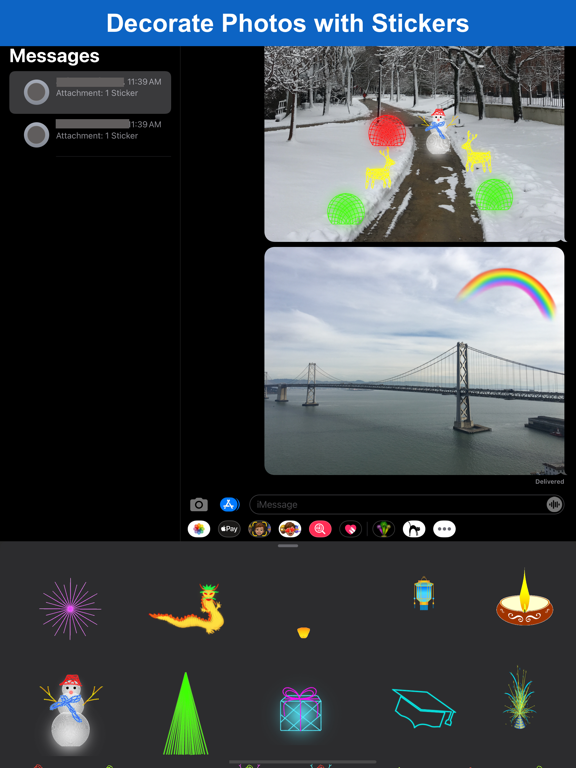Open the heart-eyes Memoji stickers icon

click(x=290, y=529)
